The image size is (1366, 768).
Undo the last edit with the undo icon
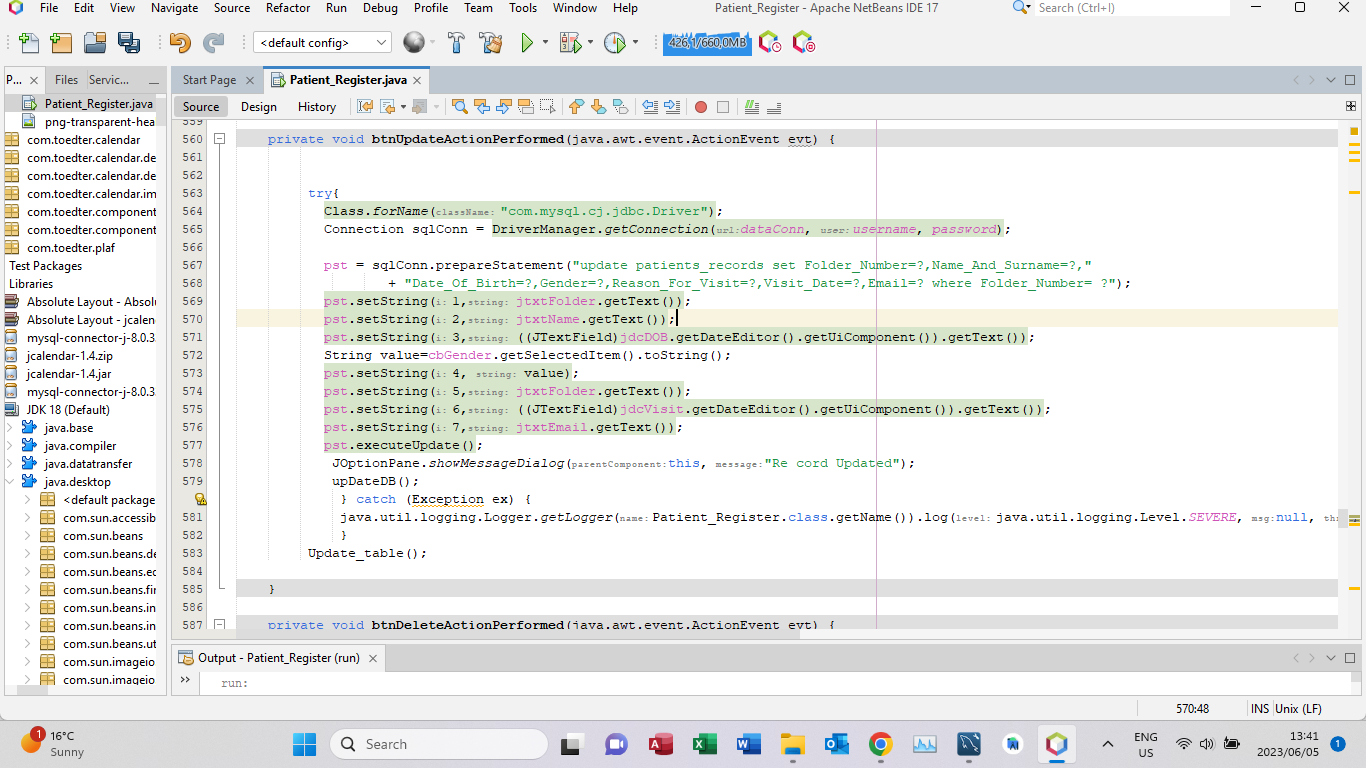click(179, 42)
